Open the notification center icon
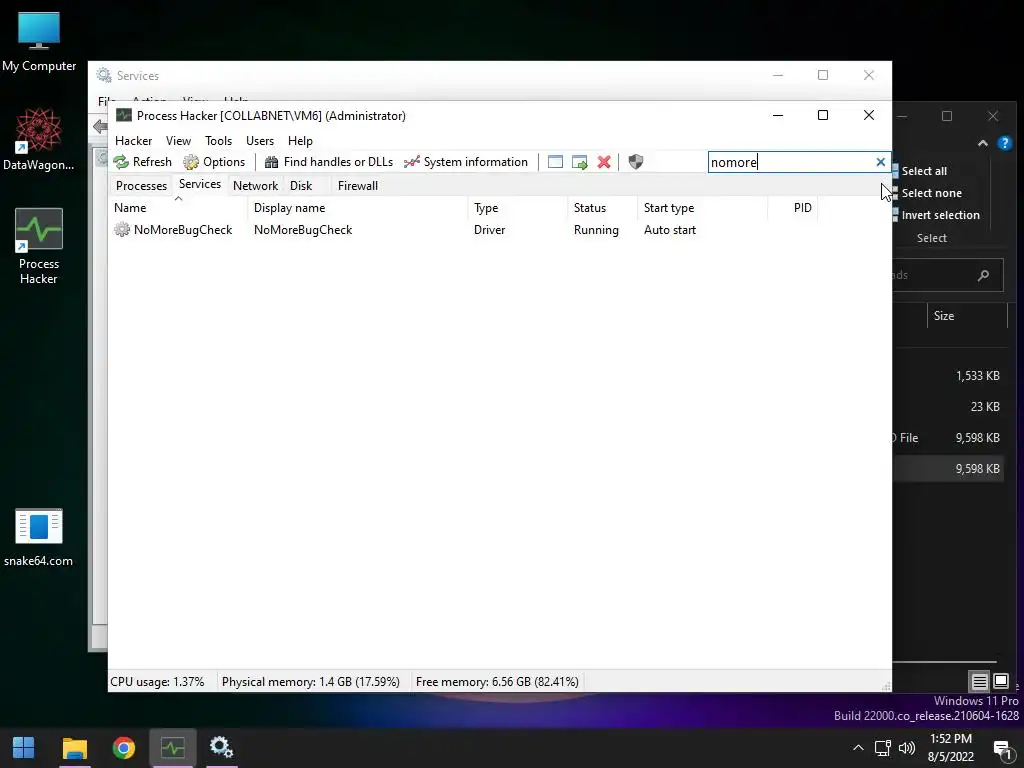 click(x=1002, y=748)
